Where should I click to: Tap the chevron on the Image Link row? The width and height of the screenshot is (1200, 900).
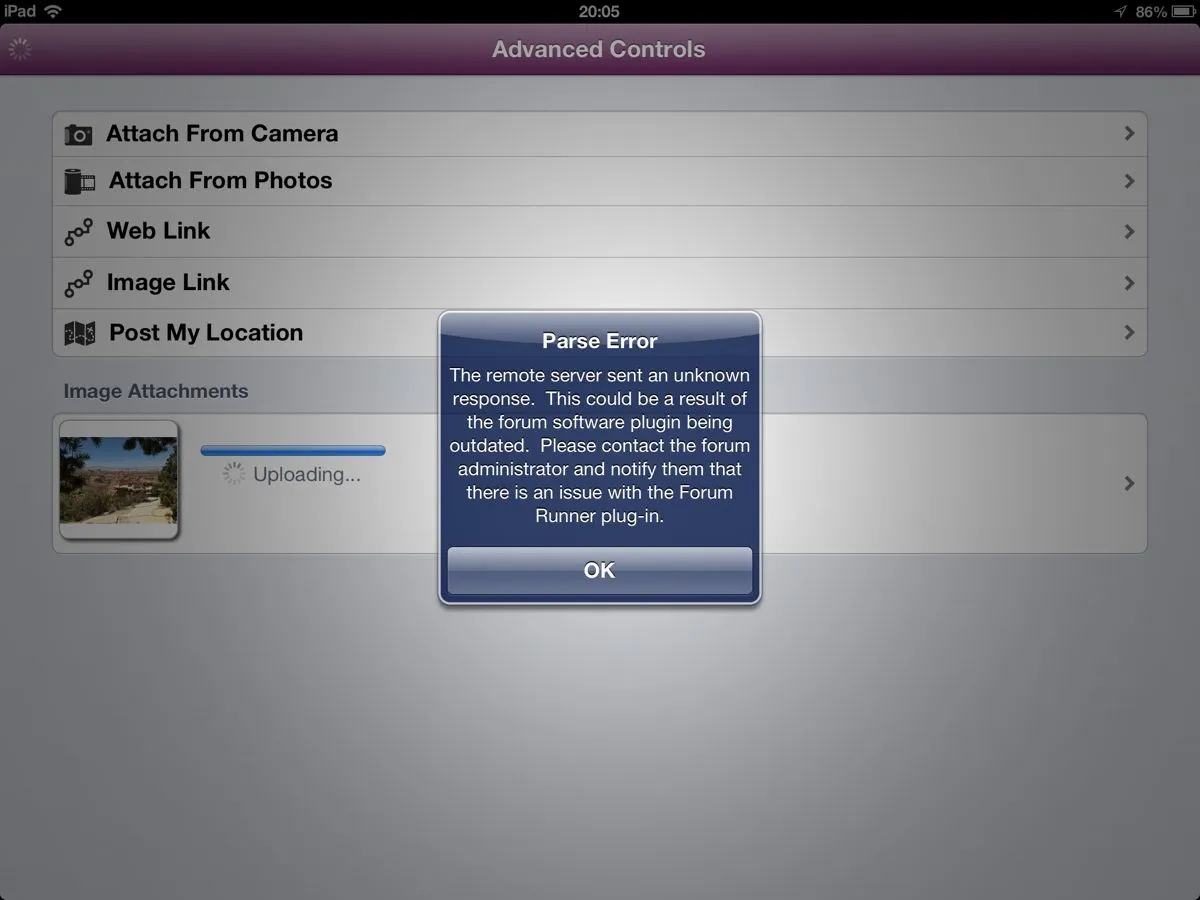(1129, 283)
